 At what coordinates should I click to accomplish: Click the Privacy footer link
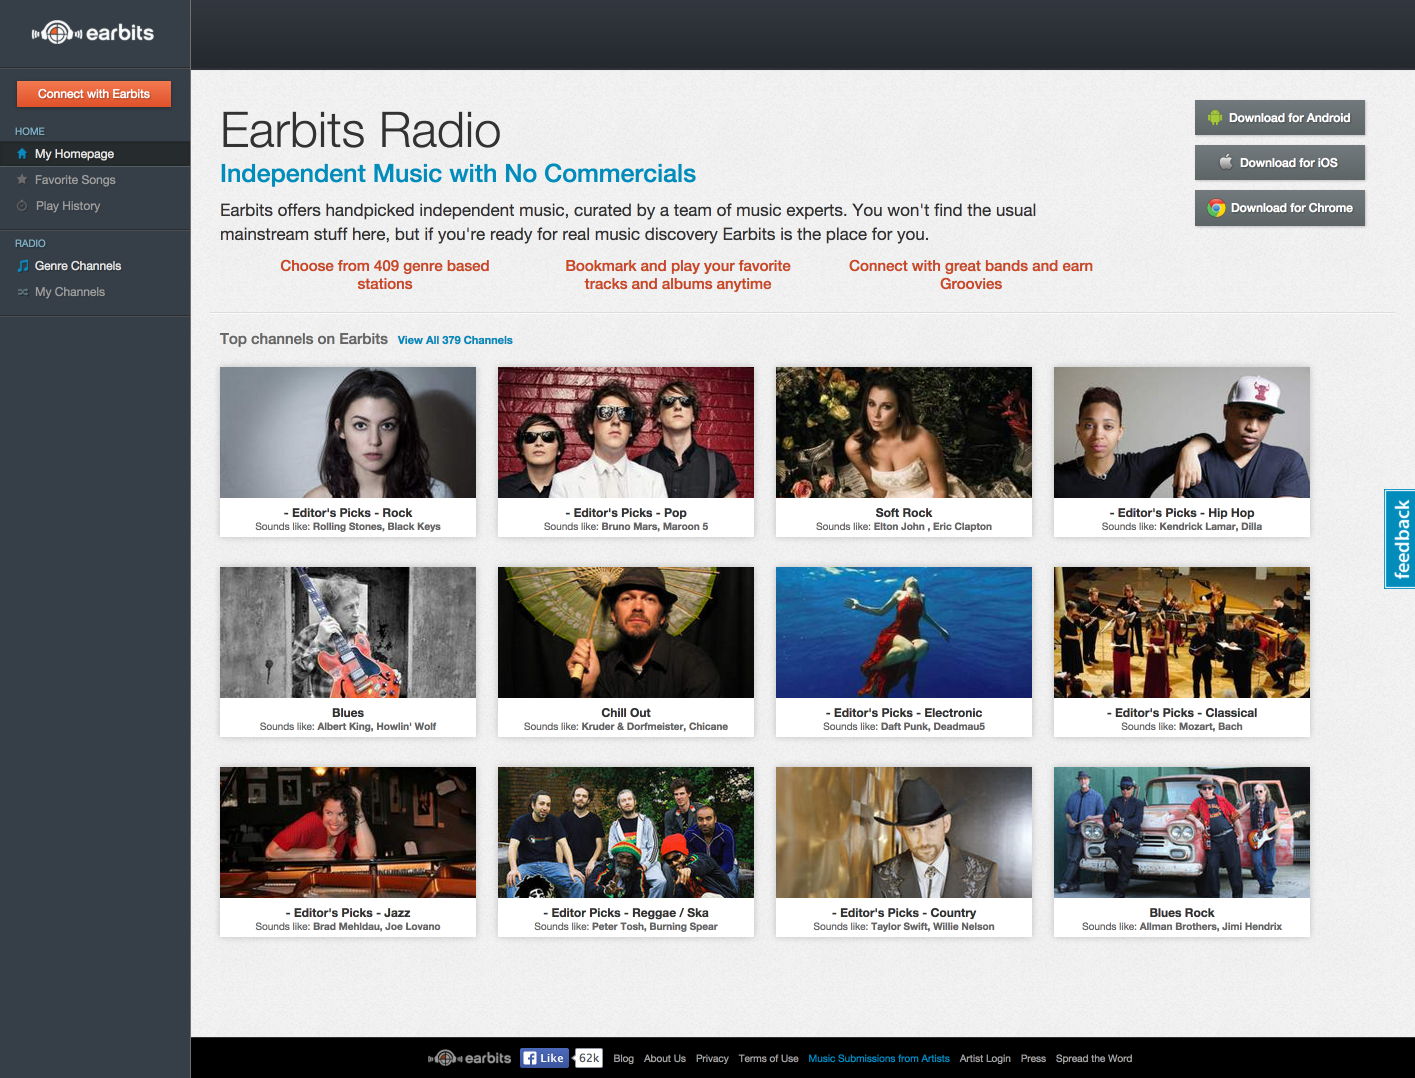(712, 1059)
